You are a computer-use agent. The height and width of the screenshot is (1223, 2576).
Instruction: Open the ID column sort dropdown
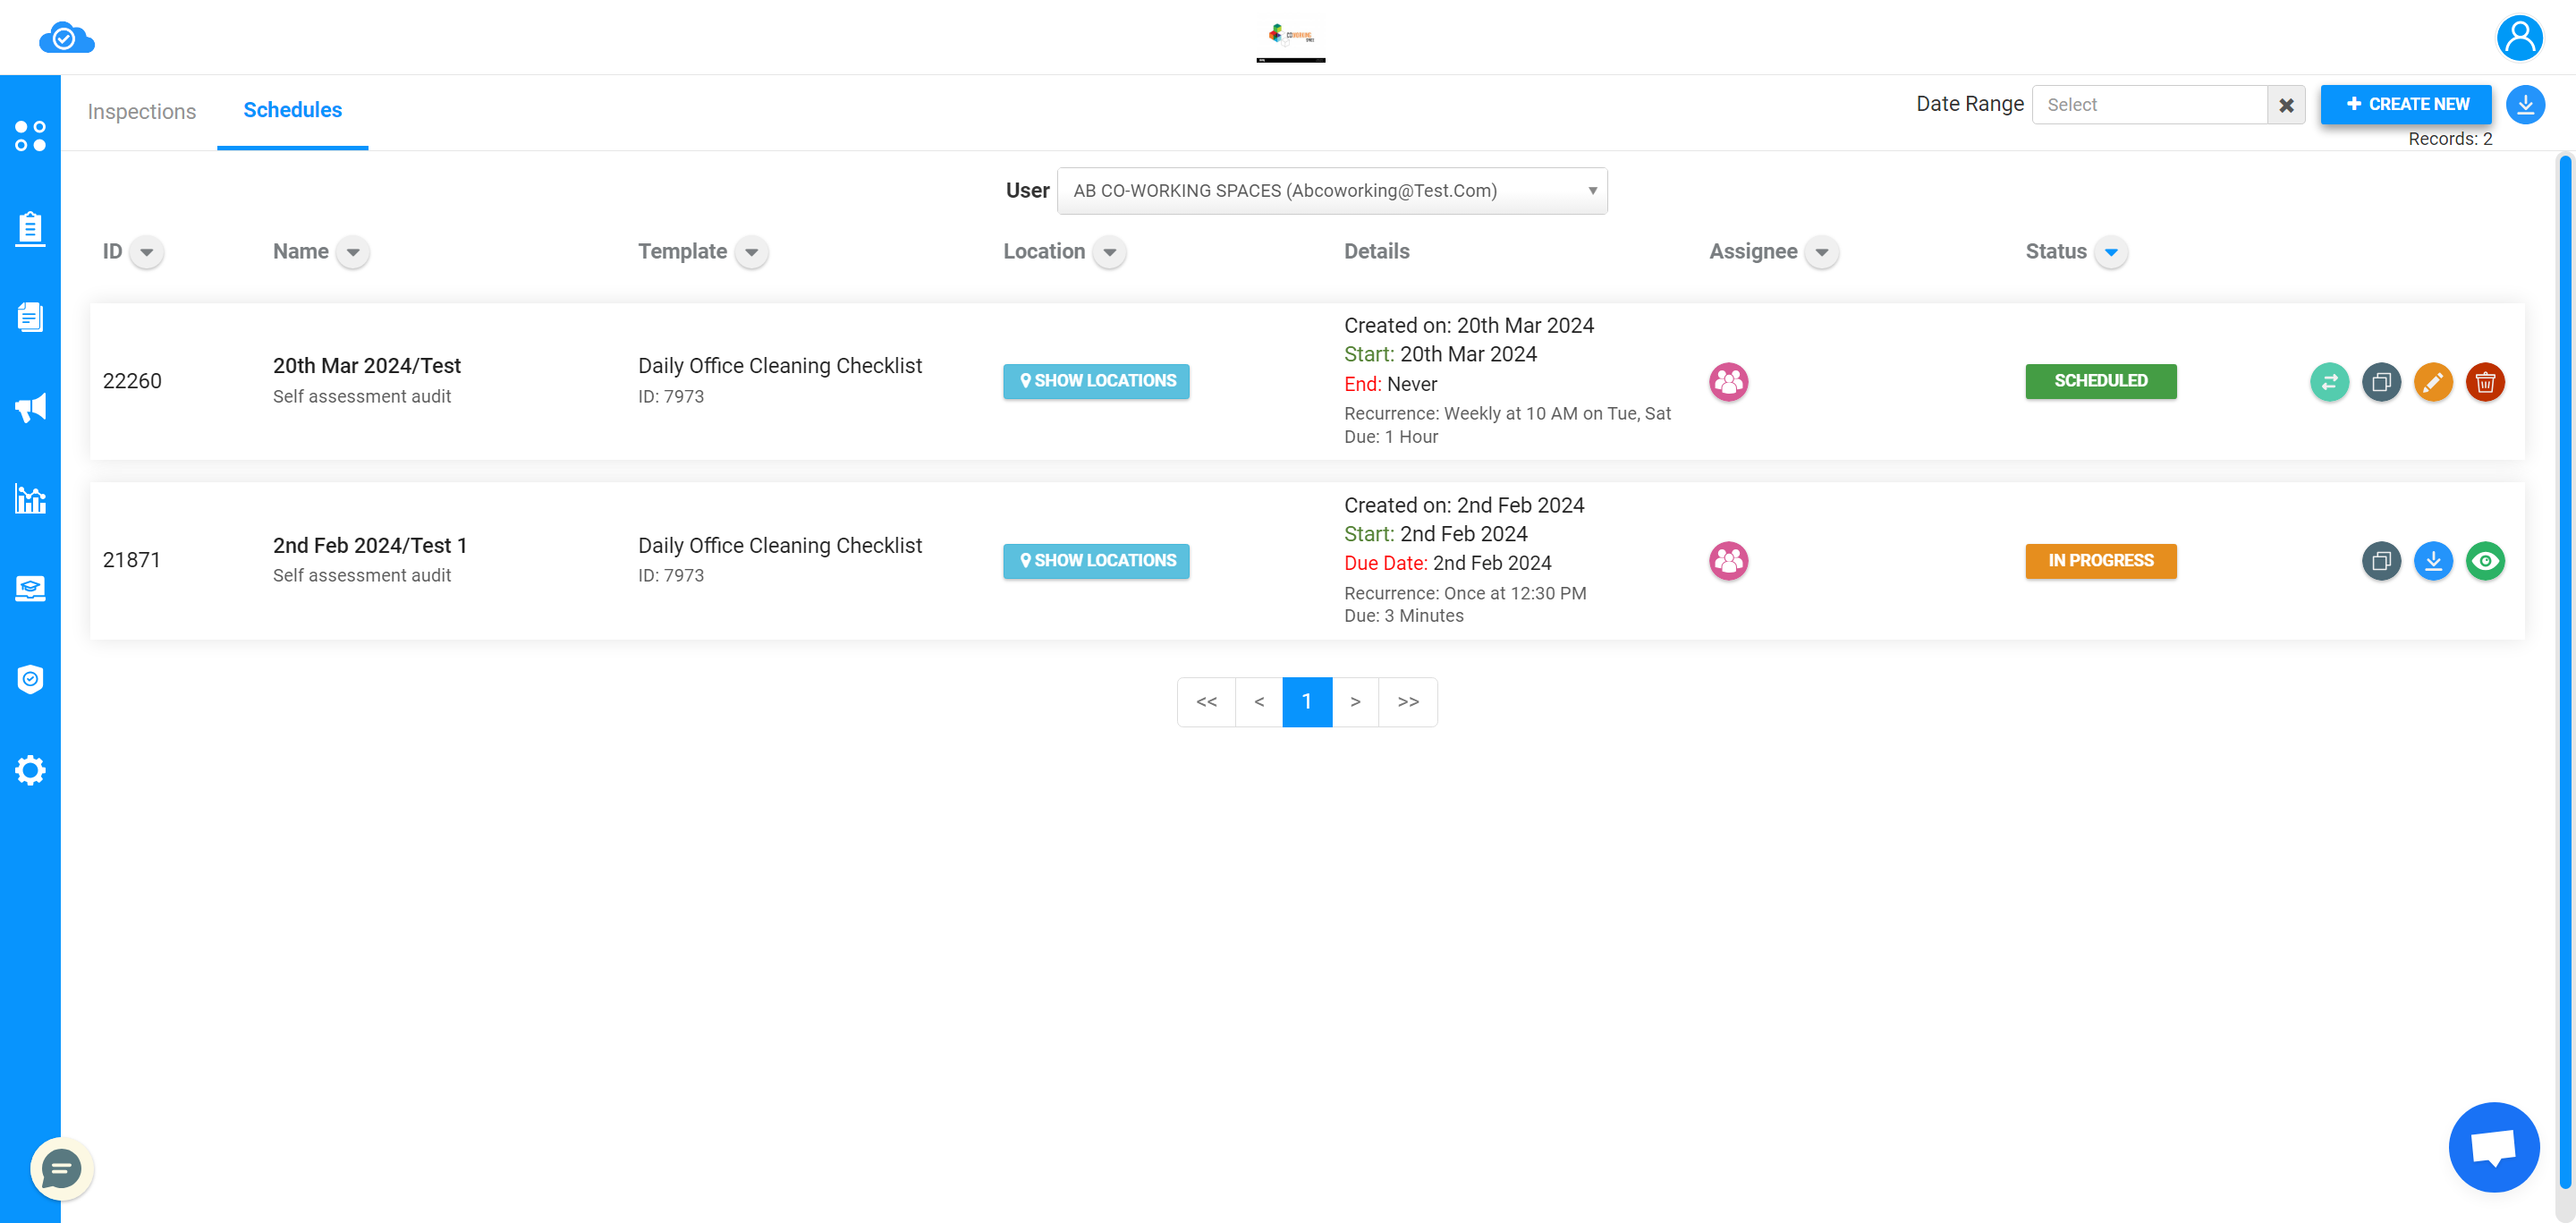[147, 252]
